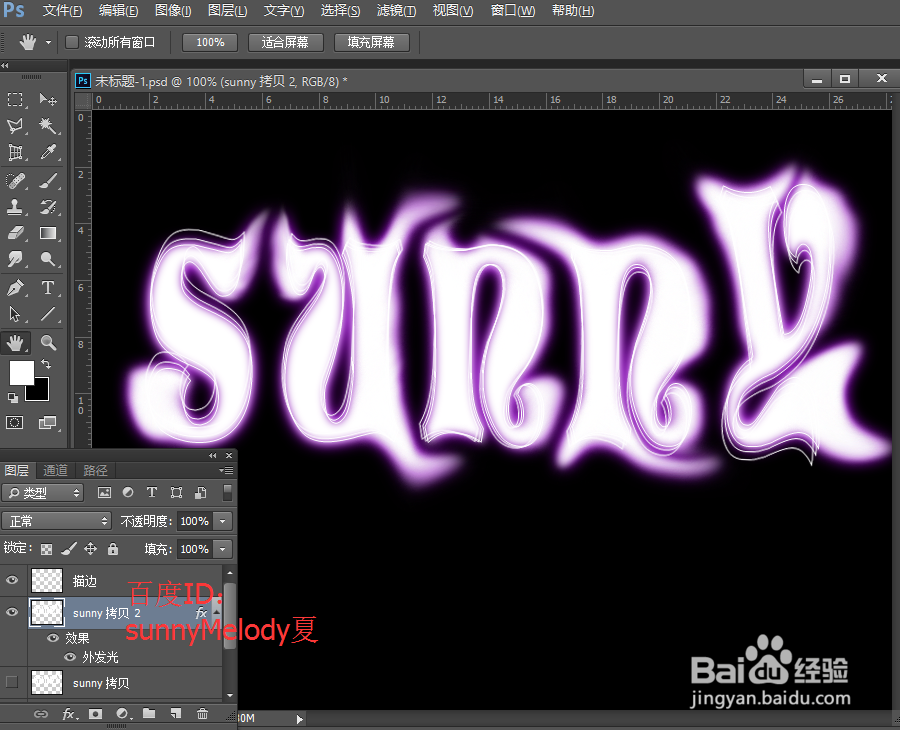Hide the sunny 拷贝 2 layer
900x730 pixels.
(x=12, y=612)
